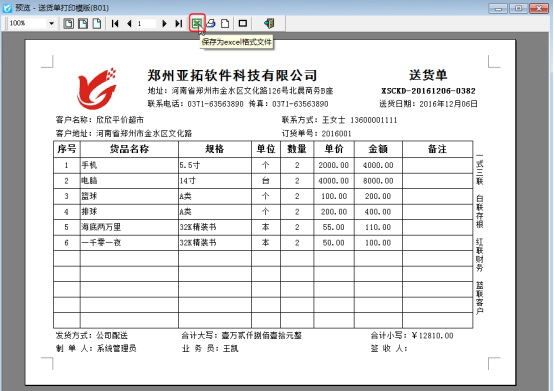The image size is (554, 391).
Task: Click the company logo on the document
Action: tap(97, 88)
